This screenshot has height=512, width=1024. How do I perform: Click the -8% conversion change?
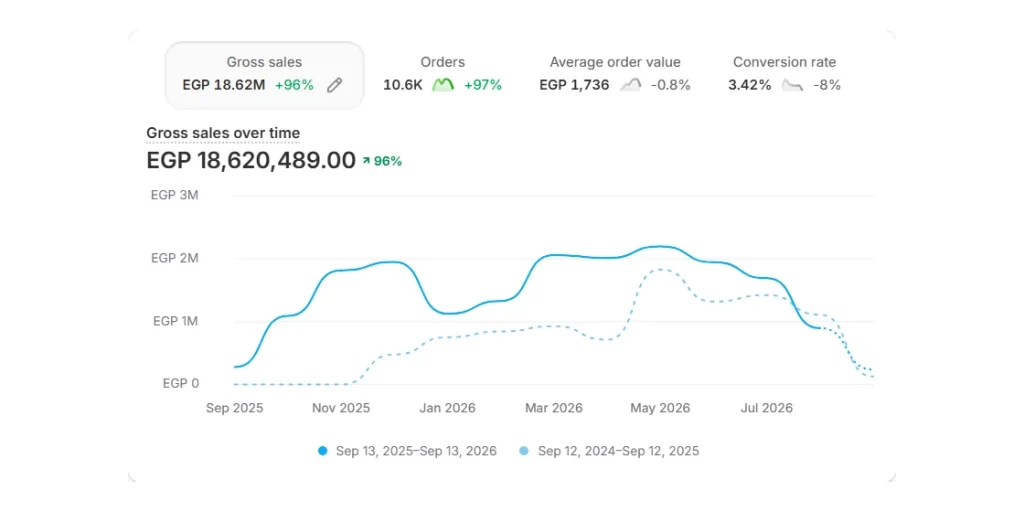(x=826, y=85)
